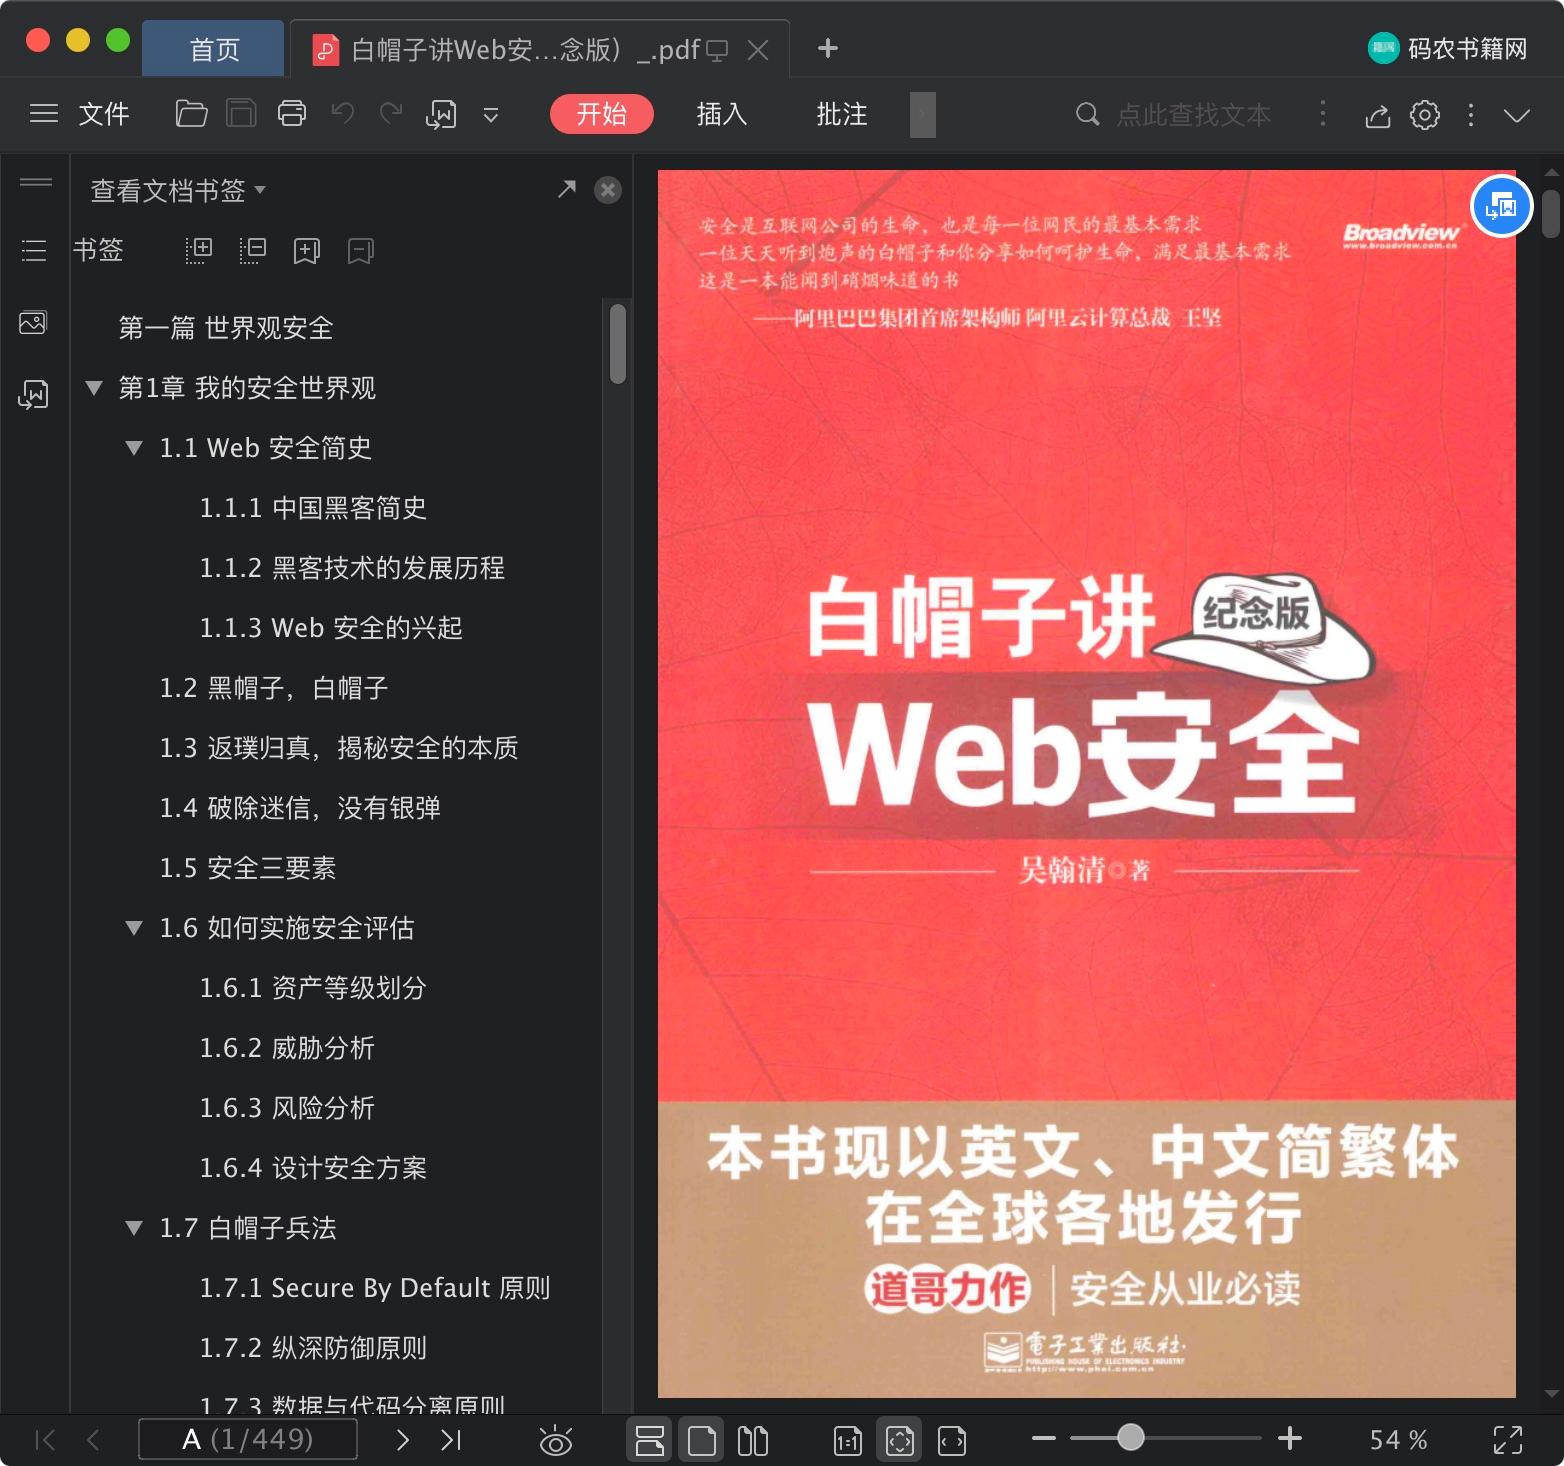Open bookmark 1.6.2 威胁分析
Image resolution: width=1564 pixels, height=1466 pixels.
[288, 1048]
